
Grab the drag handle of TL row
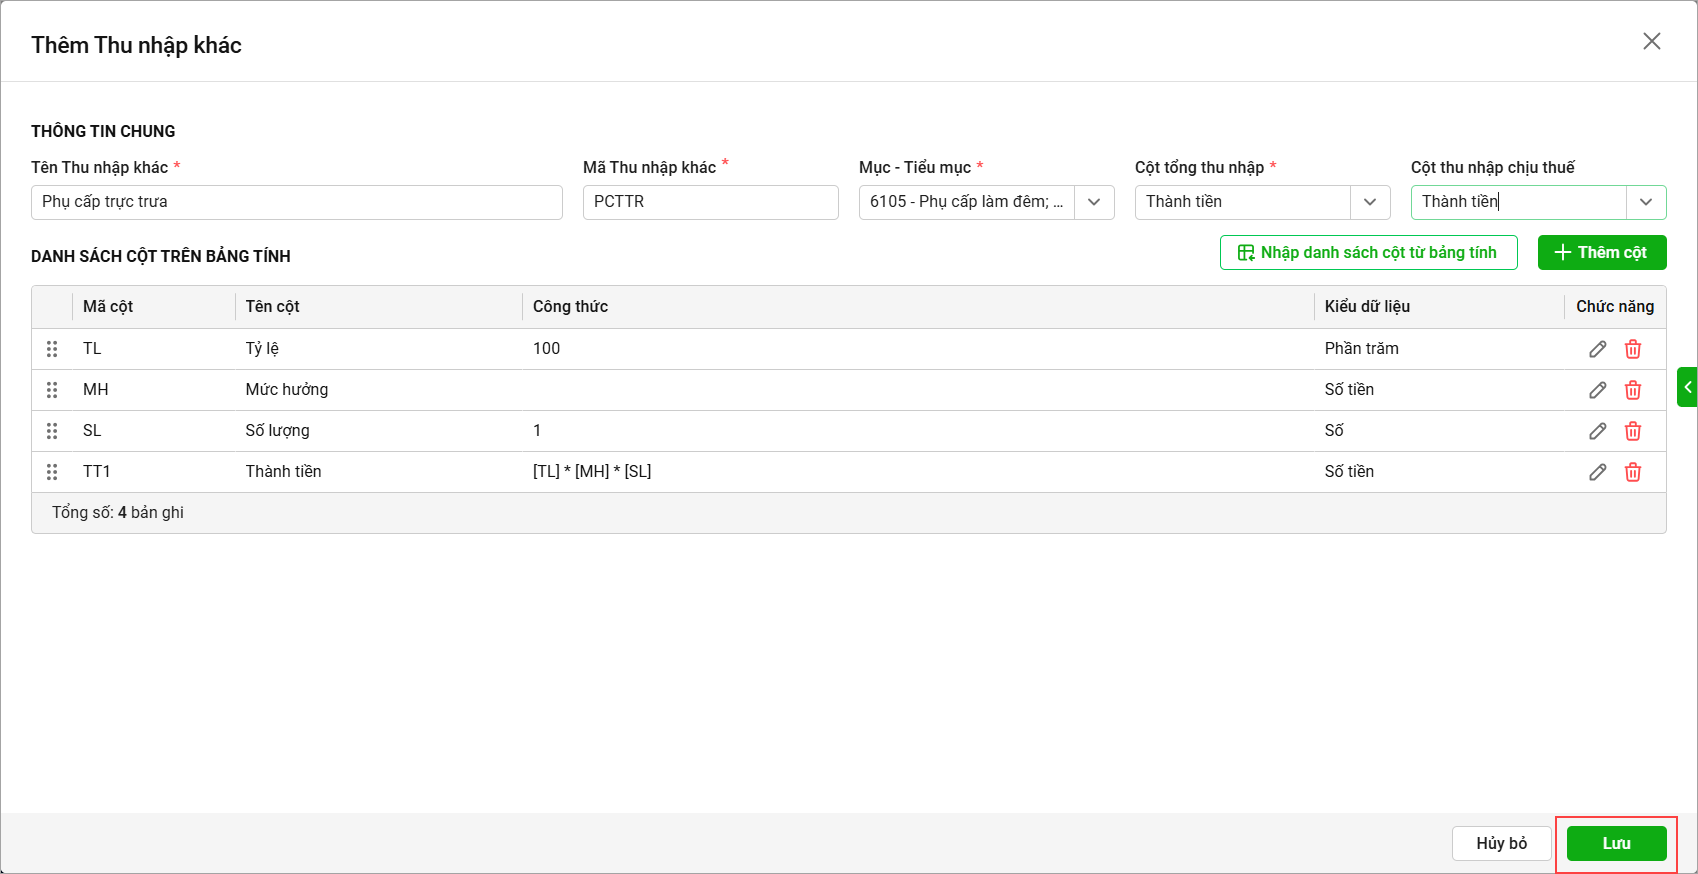52,349
